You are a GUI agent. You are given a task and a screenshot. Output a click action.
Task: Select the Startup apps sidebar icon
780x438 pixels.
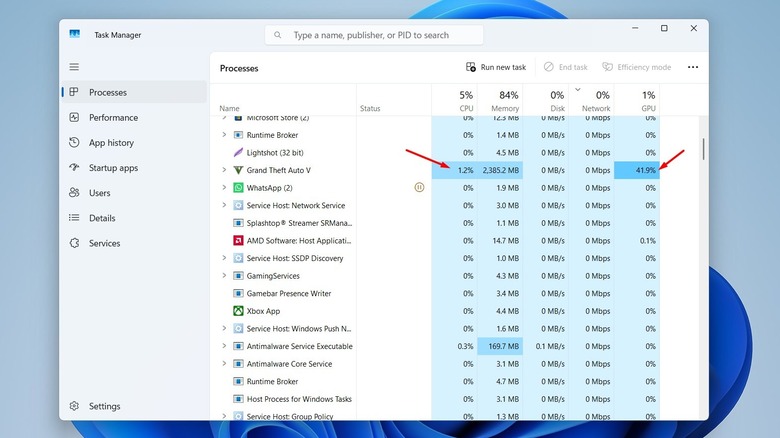(75, 168)
